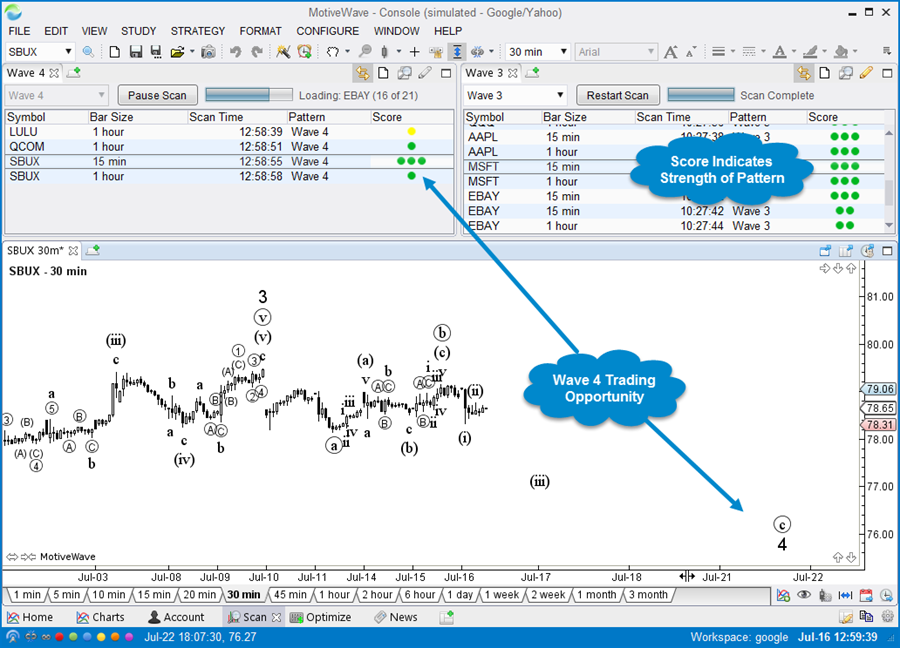Click the Pause Scan button

click(x=157, y=95)
